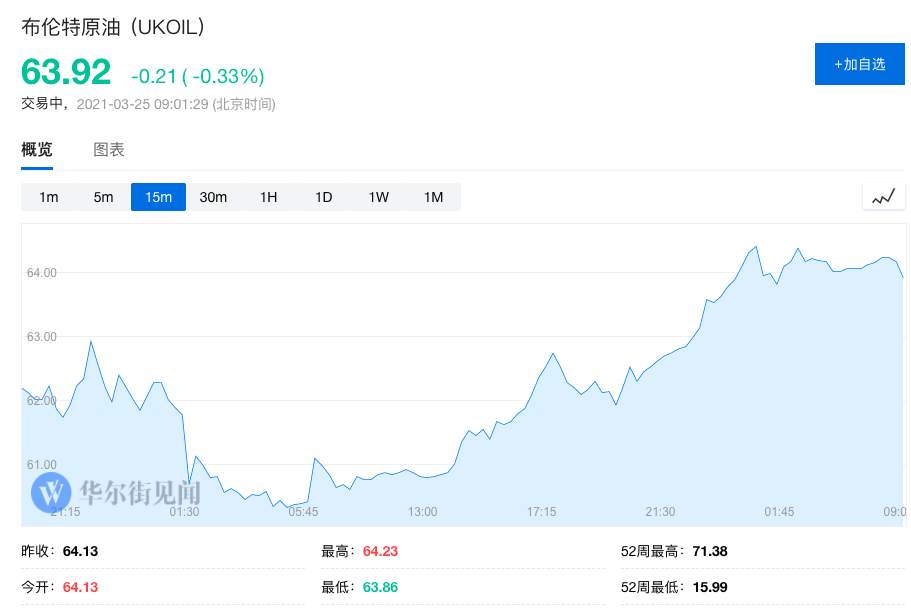
Task: Select the 1H timeframe
Action: (268, 197)
